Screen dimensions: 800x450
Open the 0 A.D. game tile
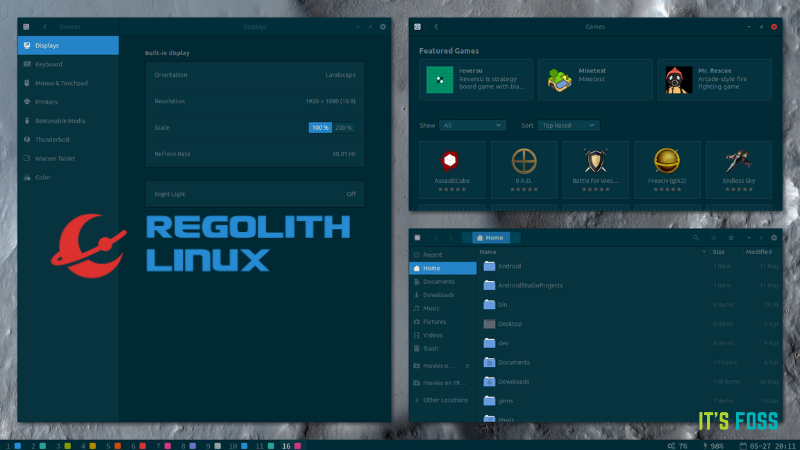click(524, 170)
